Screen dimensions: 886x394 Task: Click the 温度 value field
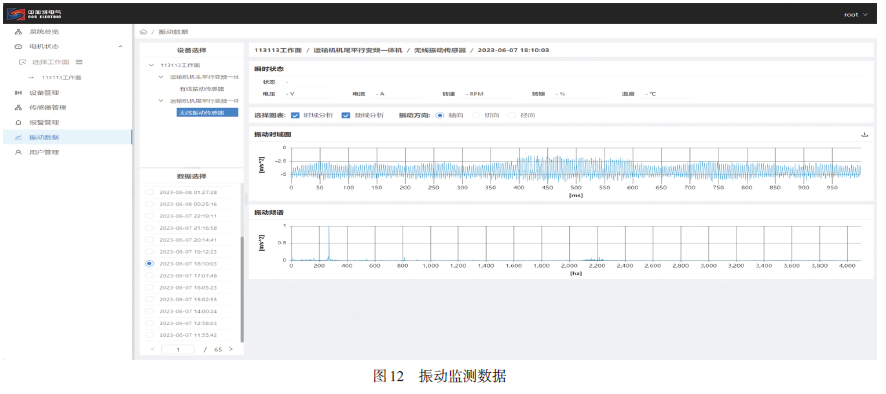click(668, 94)
